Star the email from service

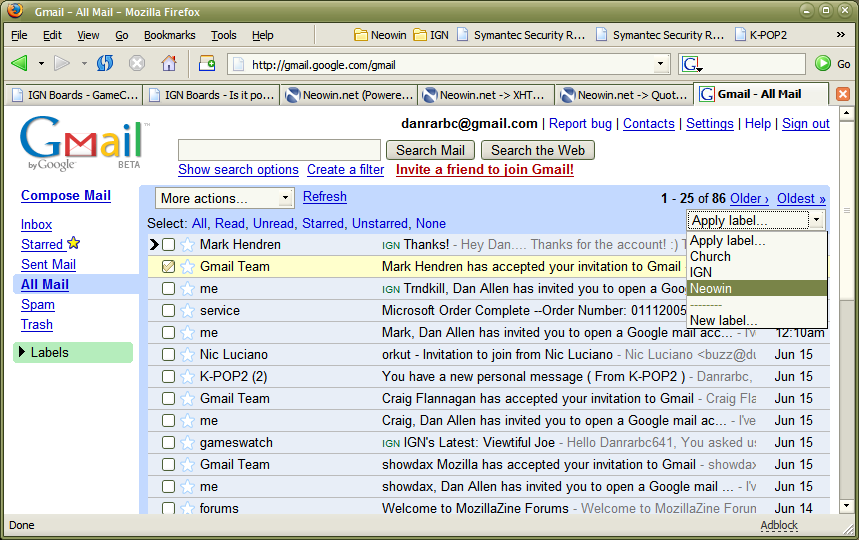pos(187,311)
